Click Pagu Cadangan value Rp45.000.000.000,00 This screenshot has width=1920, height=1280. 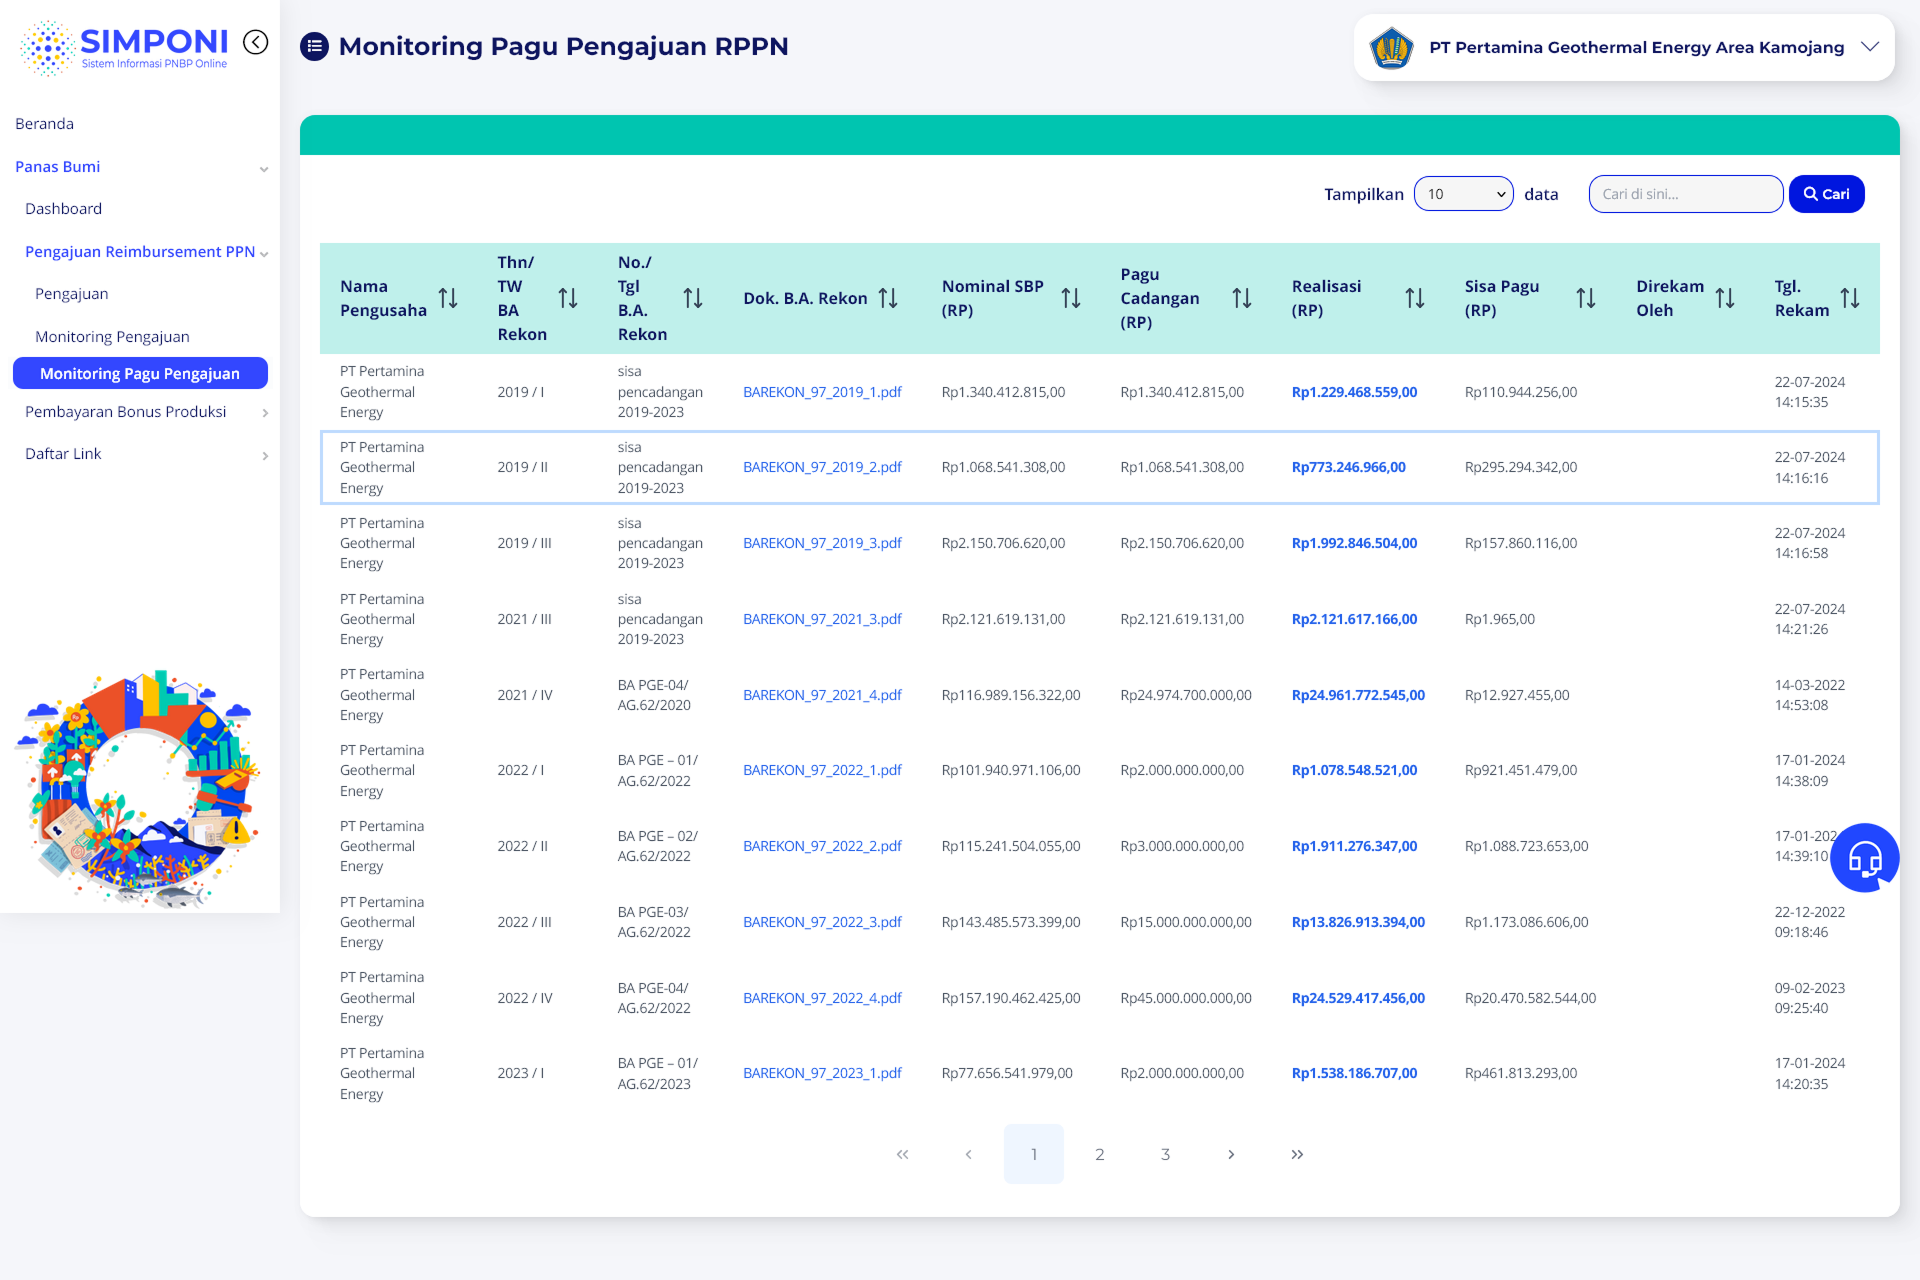(1186, 998)
